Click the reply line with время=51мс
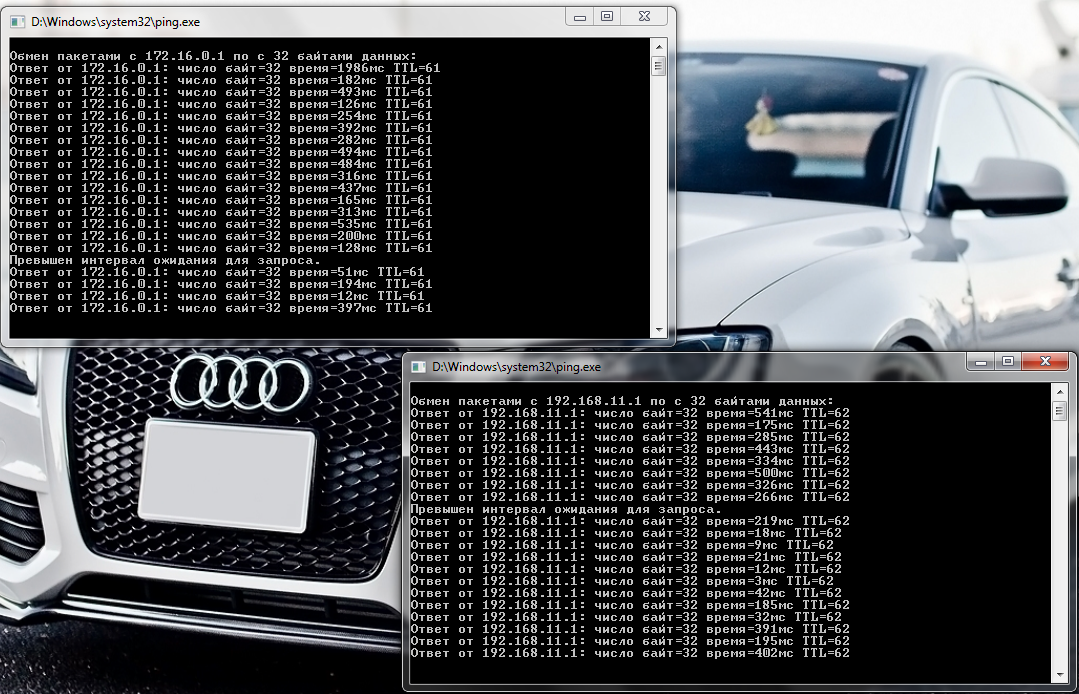This screenshot has height=694, width=1079. pyautogui.click(x=217, y=272)
